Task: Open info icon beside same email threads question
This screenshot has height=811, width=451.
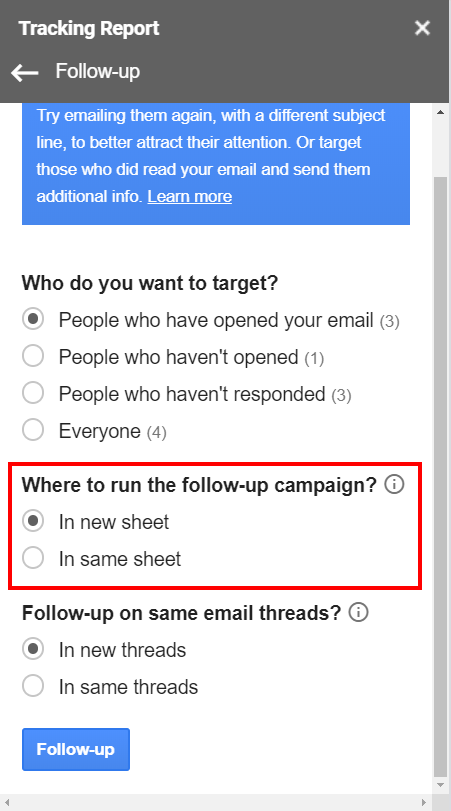Action: (x=358, y=612)
